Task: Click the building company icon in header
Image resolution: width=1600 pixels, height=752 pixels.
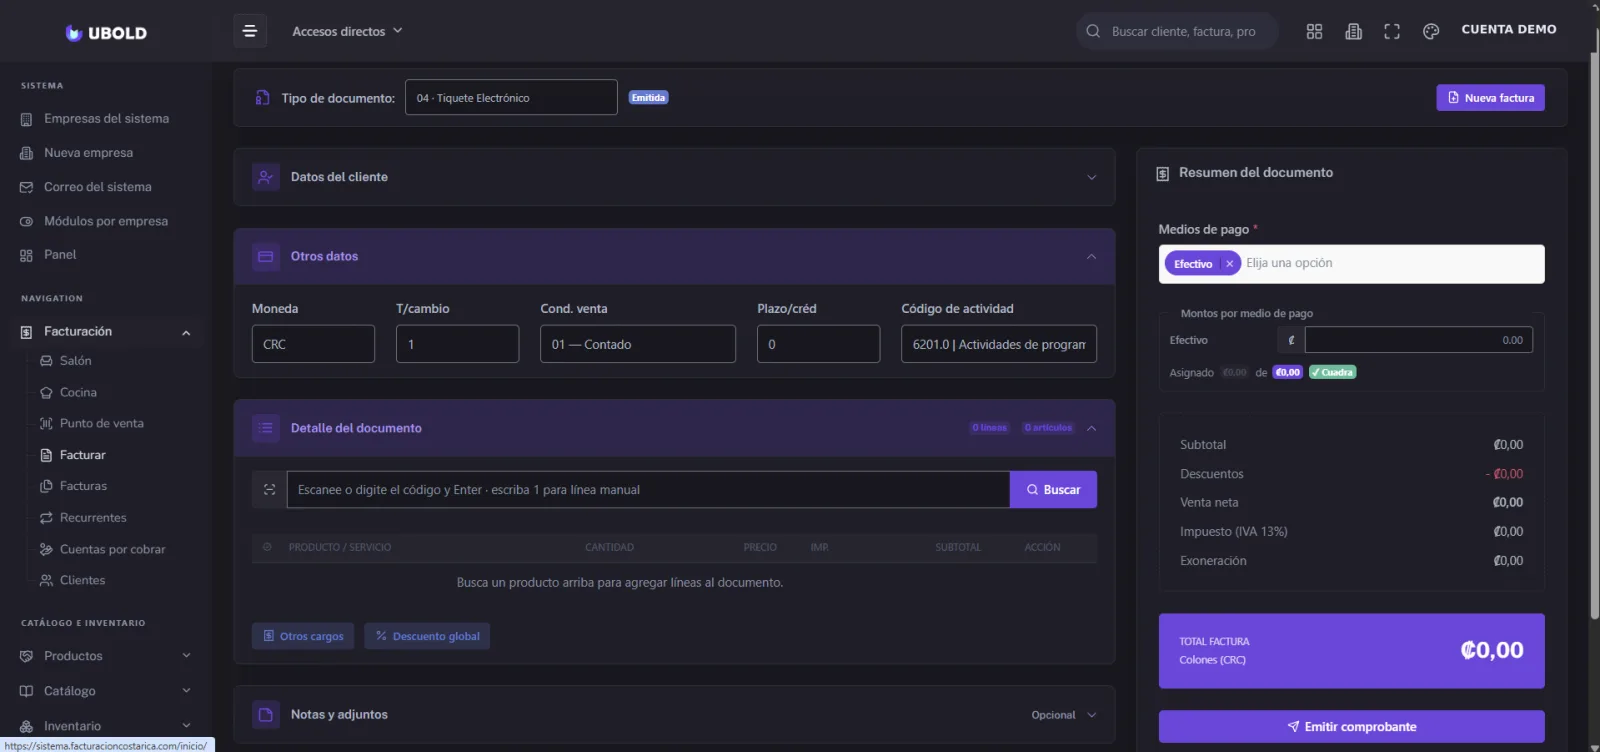Action: click(1353, 31)
